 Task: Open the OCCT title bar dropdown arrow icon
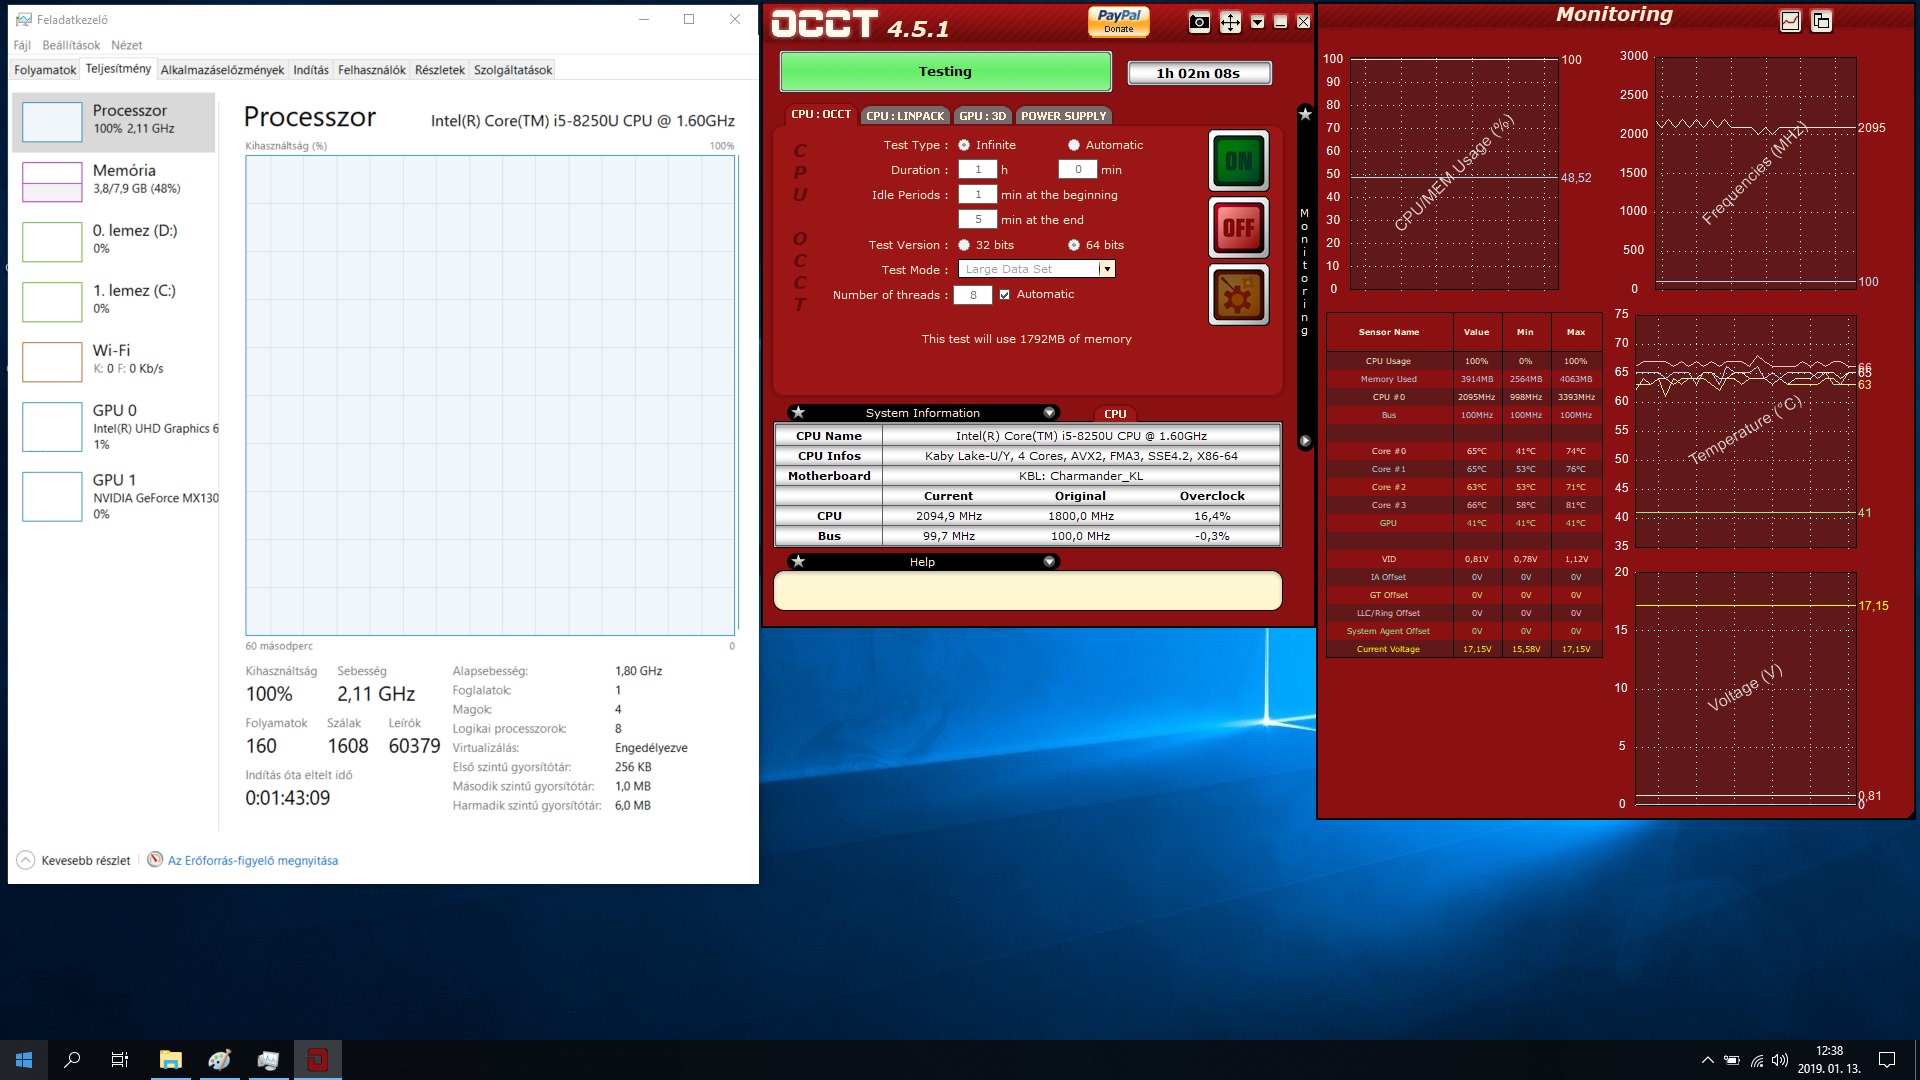click(x=1258, y=22)
